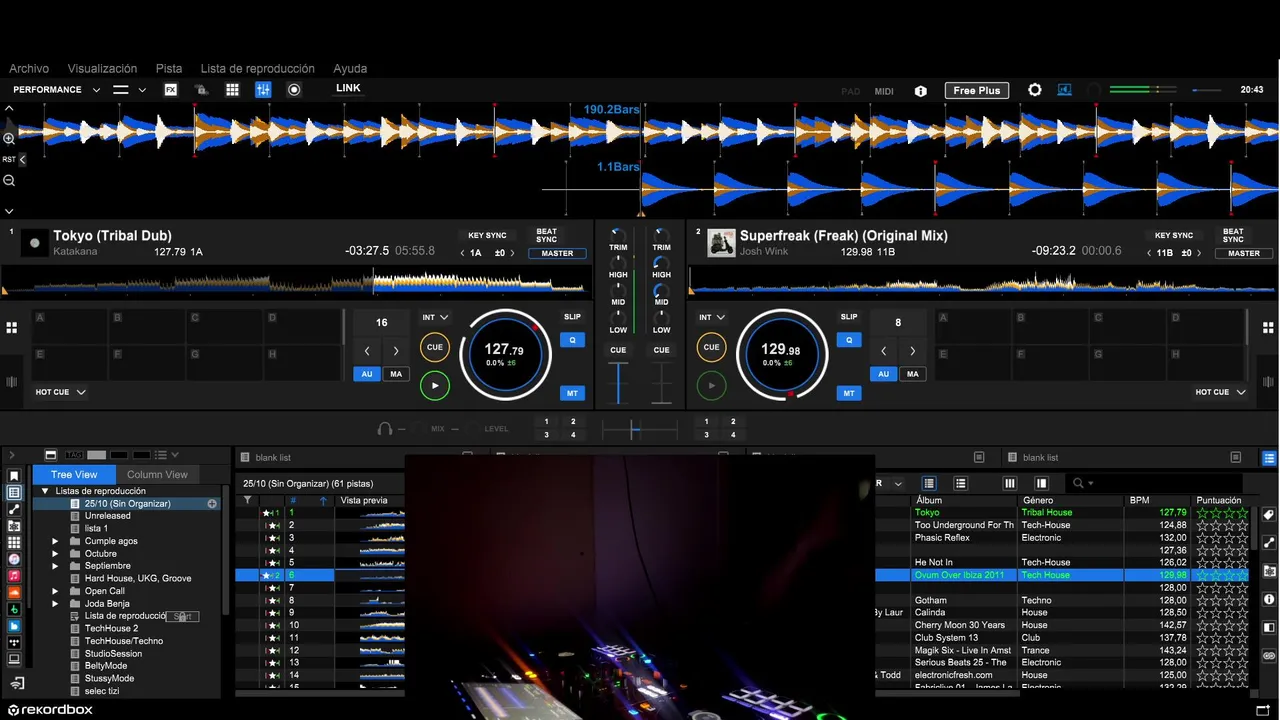Open Deck 1 HOT CUE mode dropdown

pos(60,392)
